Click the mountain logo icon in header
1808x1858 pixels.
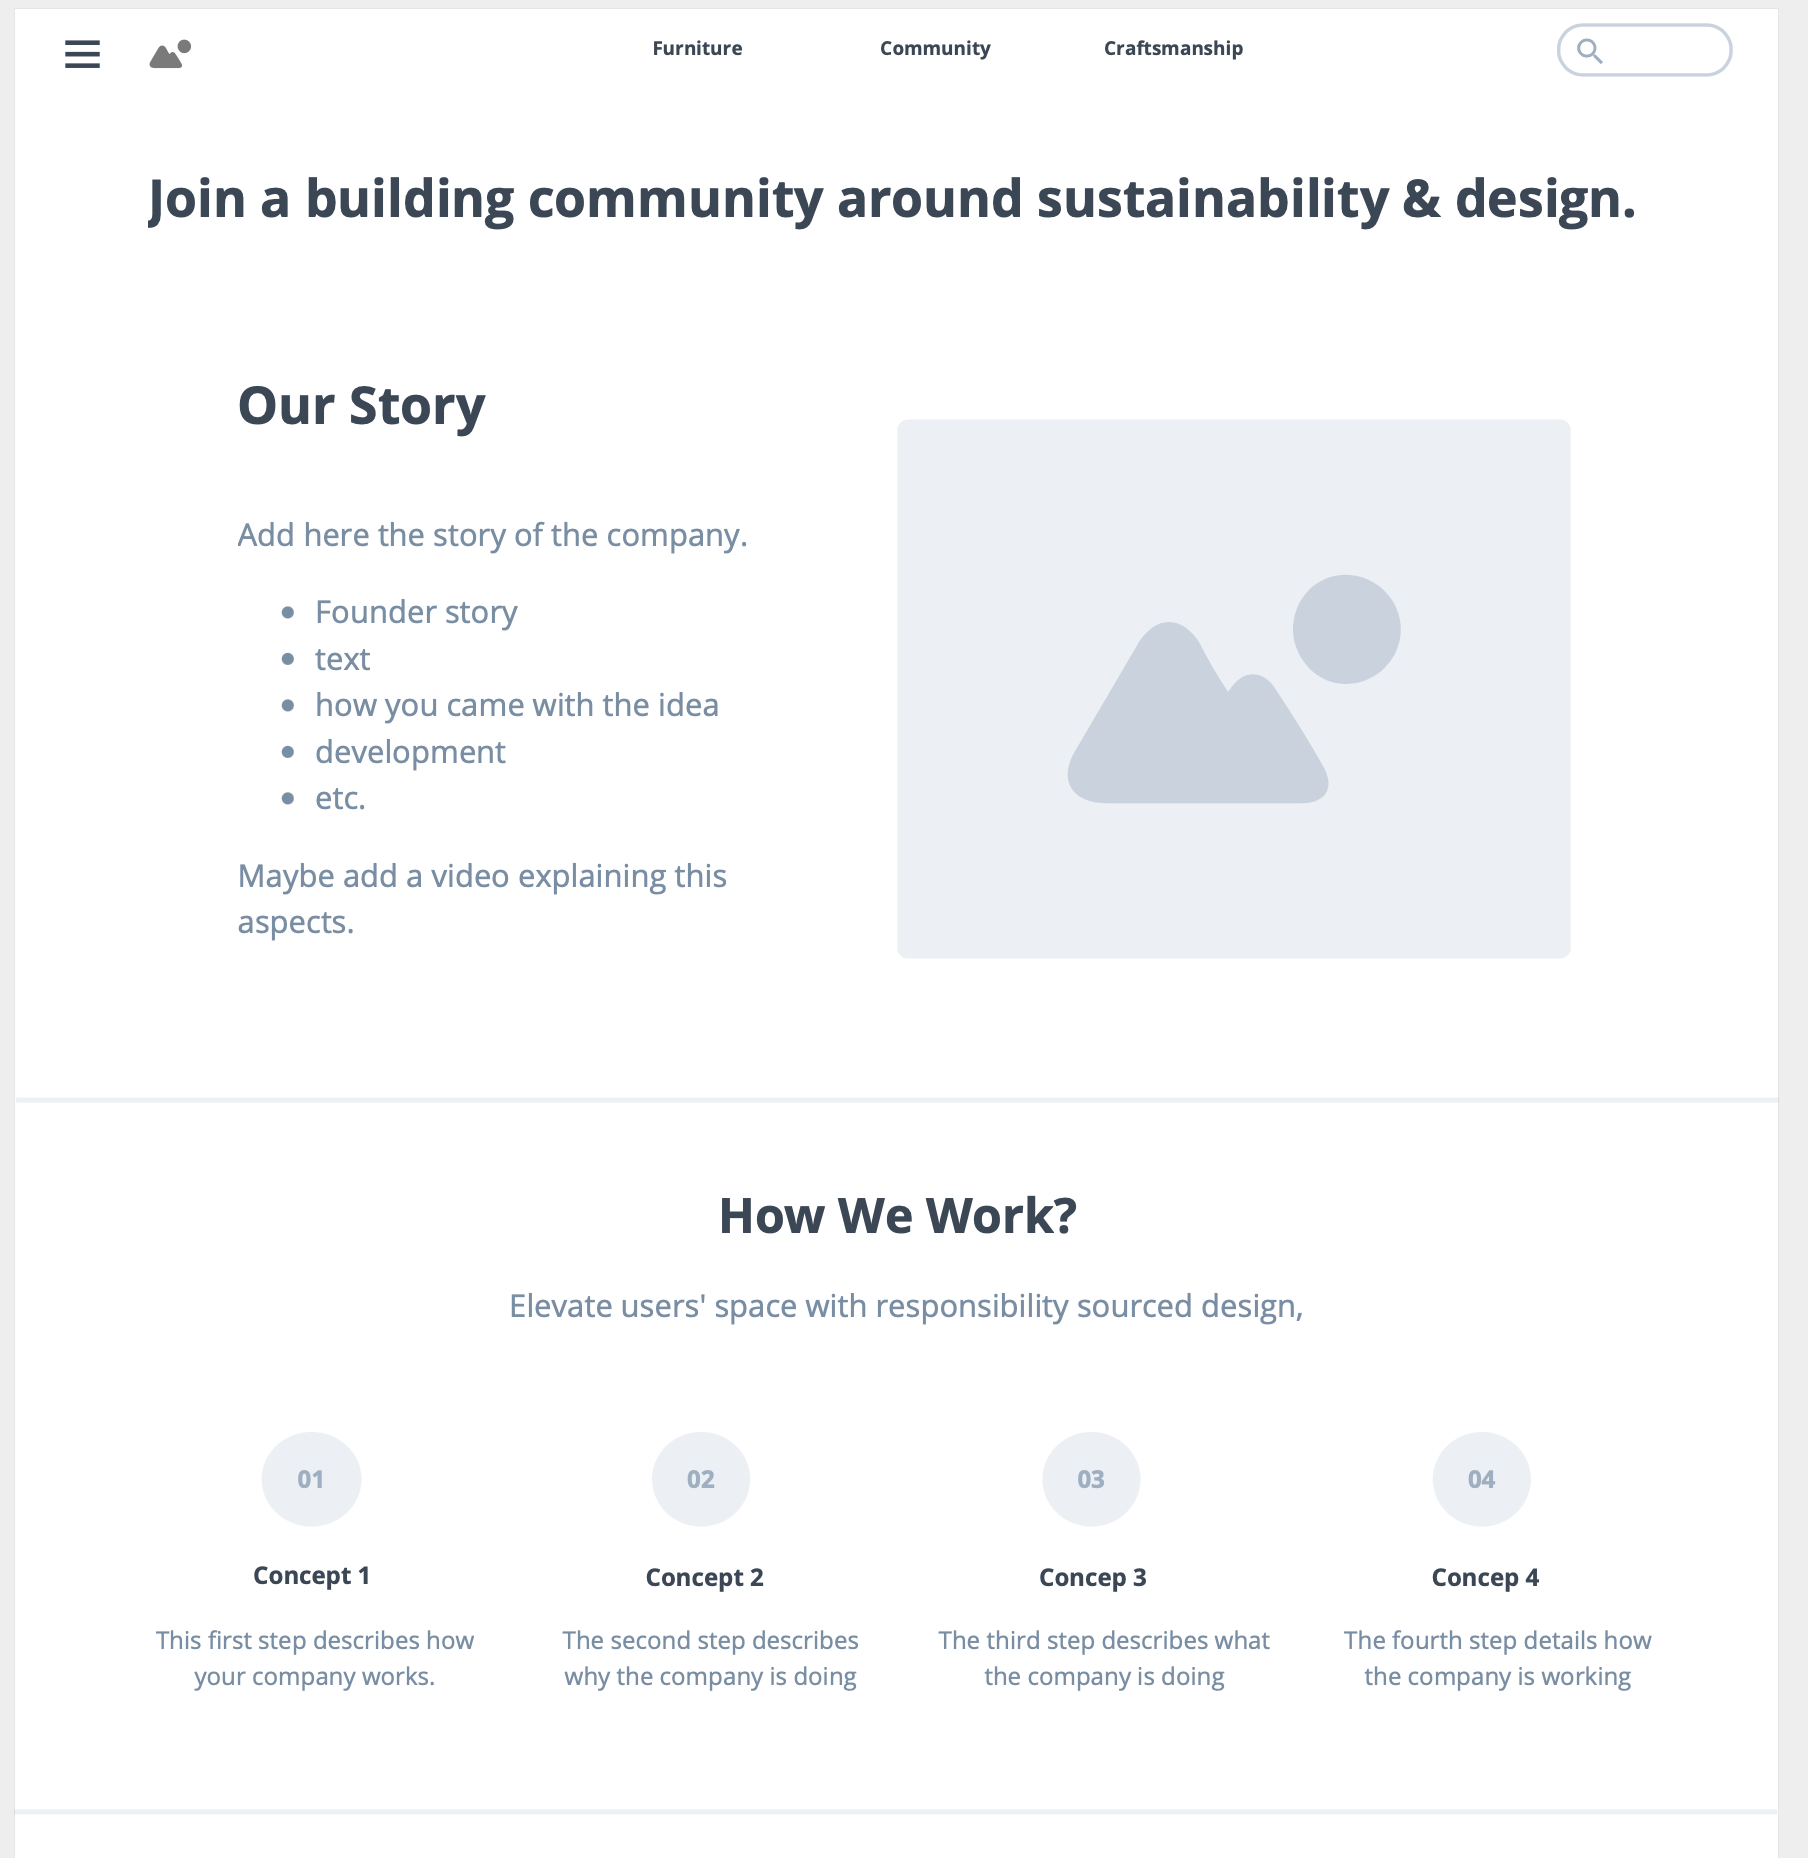(170, 54)
